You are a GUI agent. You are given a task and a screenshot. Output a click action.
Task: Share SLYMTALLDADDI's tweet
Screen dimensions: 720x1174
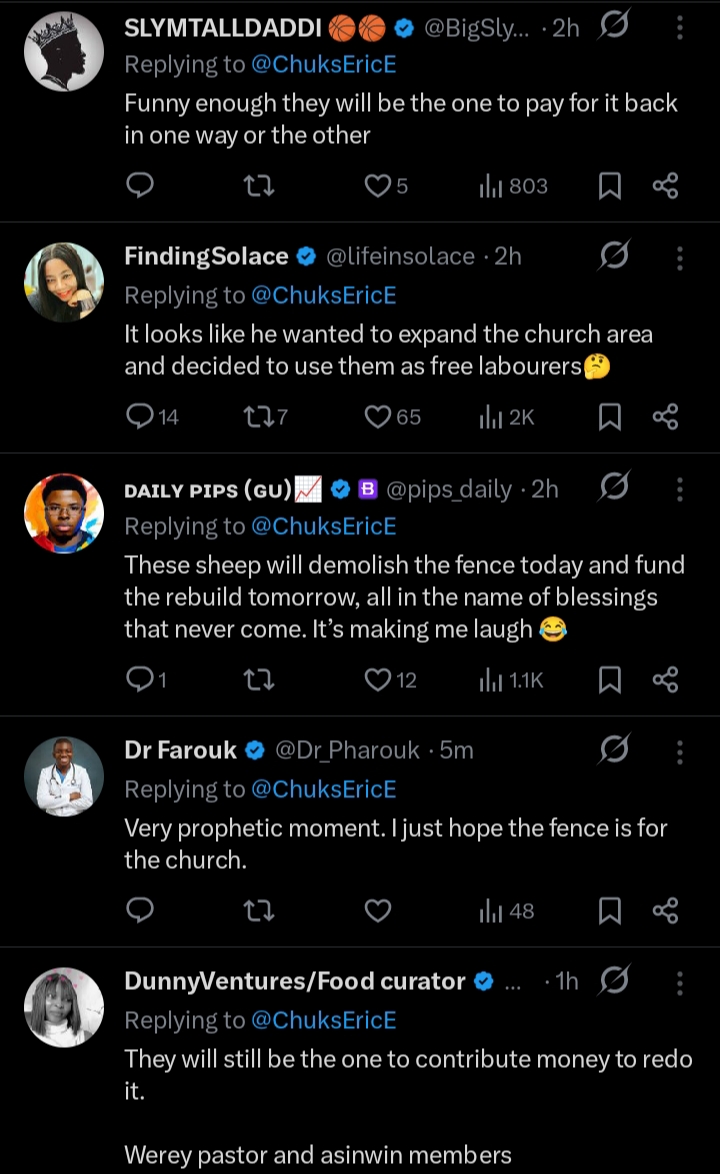pos(665,186)
